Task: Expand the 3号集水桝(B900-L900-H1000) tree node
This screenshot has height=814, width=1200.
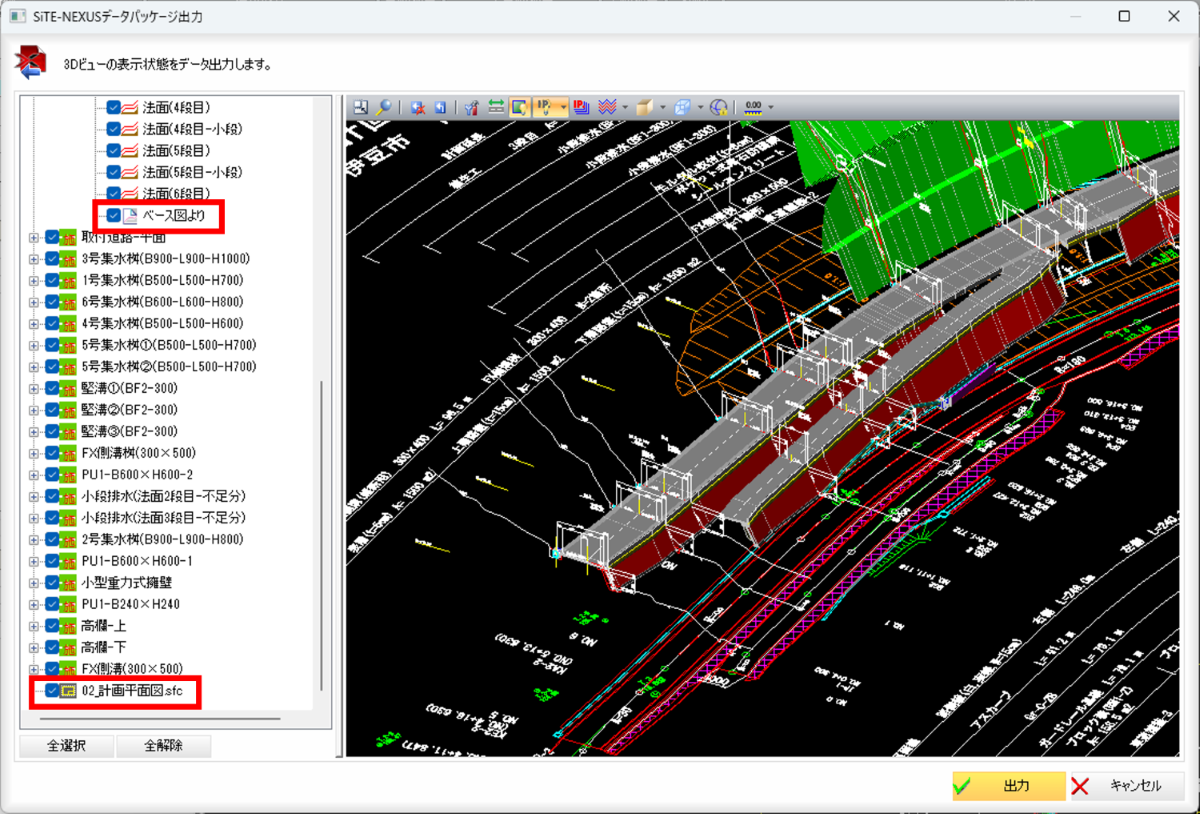Action: [x=34, y=259]
